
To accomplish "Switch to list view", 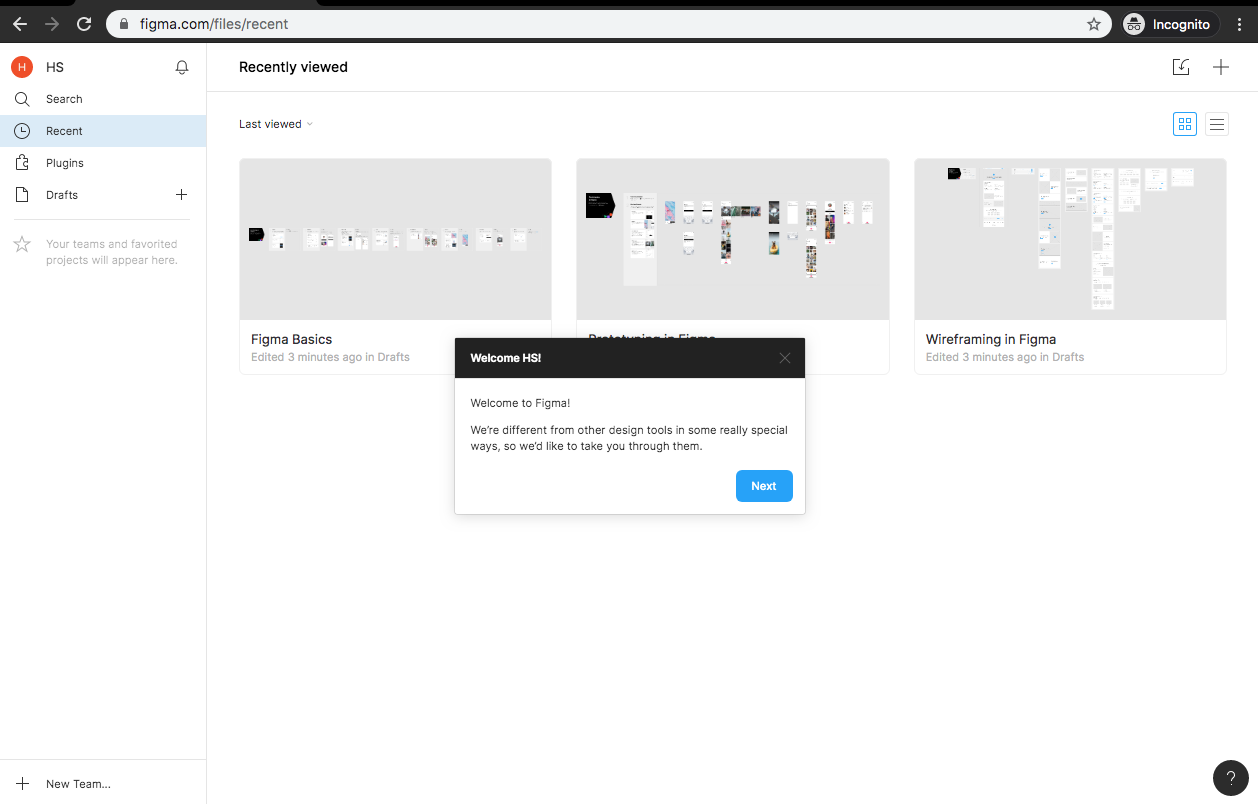I will (1217, 124).
